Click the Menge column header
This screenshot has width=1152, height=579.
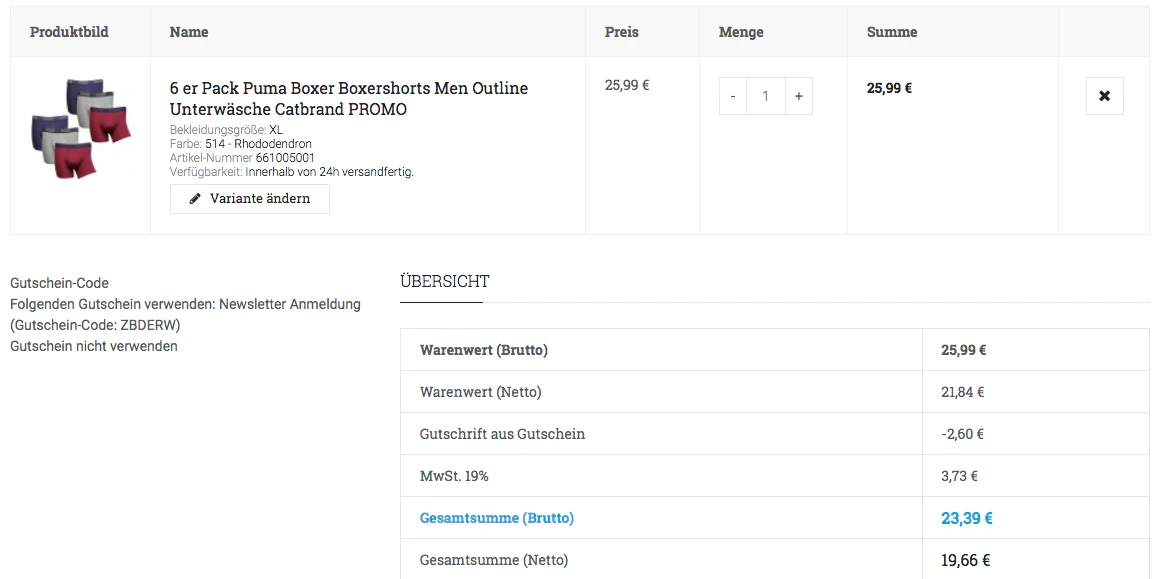pyautogui.click(x=741, y=32)
